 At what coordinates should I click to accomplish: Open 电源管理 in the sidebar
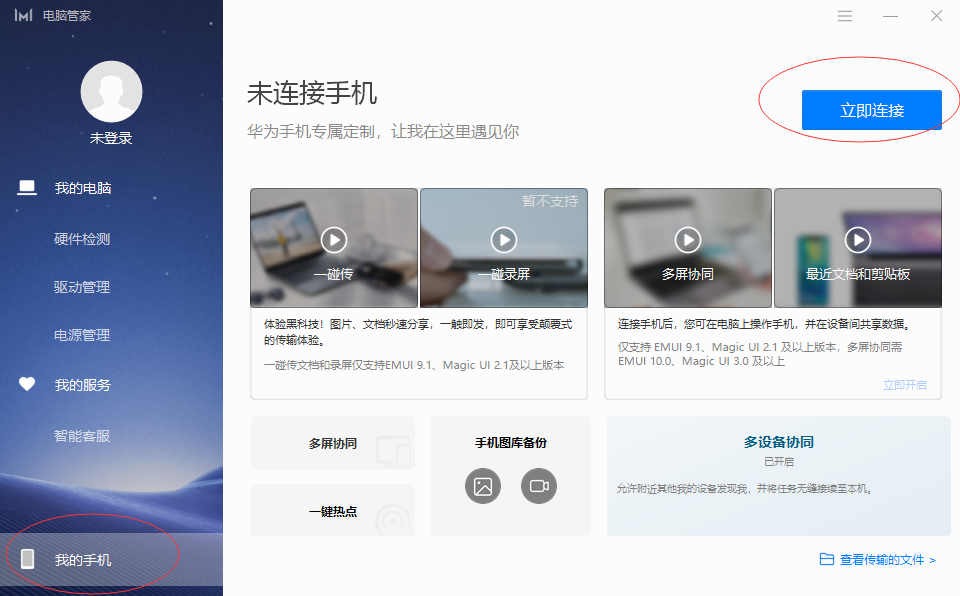point(82,335)
